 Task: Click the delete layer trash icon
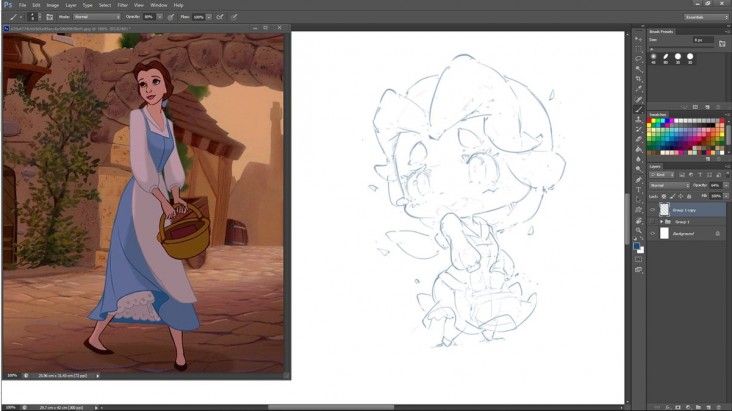click(719, 407)
